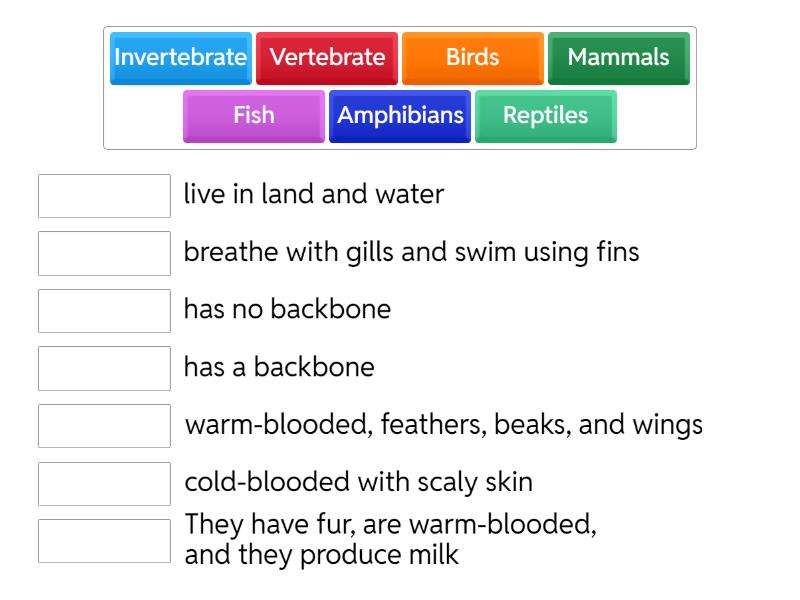Click box beside 'warm-blooded, feathers, beaks' clue

click(x=104, y=426)
